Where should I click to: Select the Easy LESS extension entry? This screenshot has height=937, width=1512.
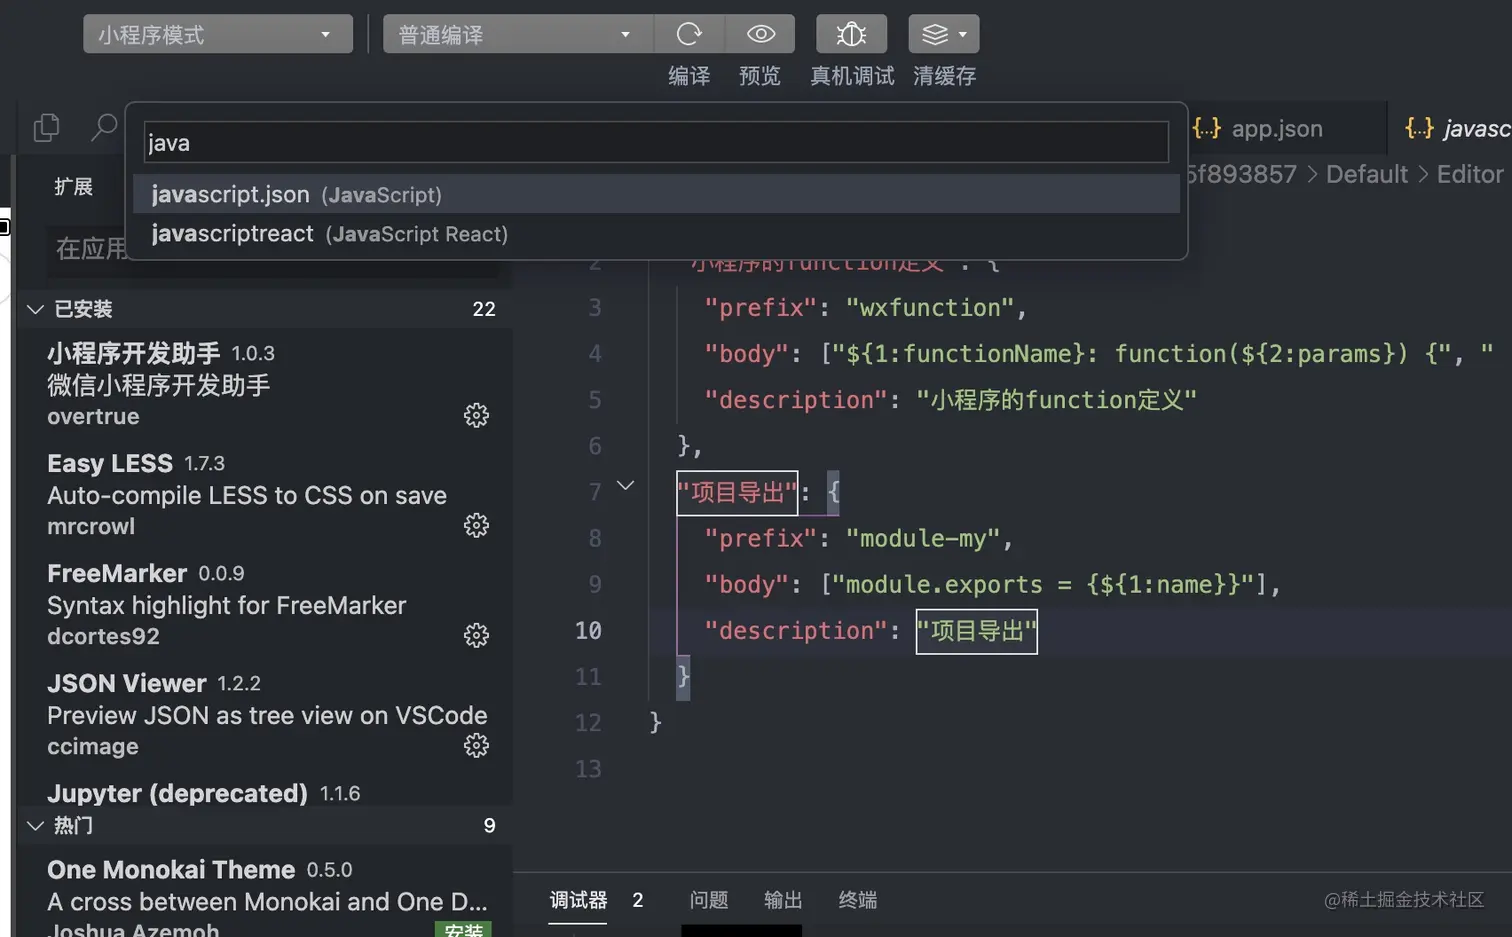(265, 494)
